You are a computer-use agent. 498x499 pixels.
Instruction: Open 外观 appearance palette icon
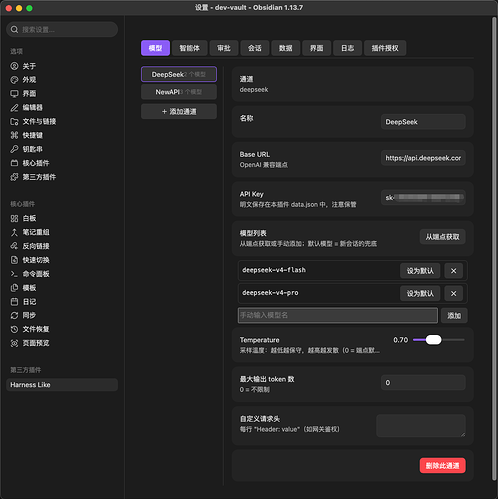click(x=14, y=80)
